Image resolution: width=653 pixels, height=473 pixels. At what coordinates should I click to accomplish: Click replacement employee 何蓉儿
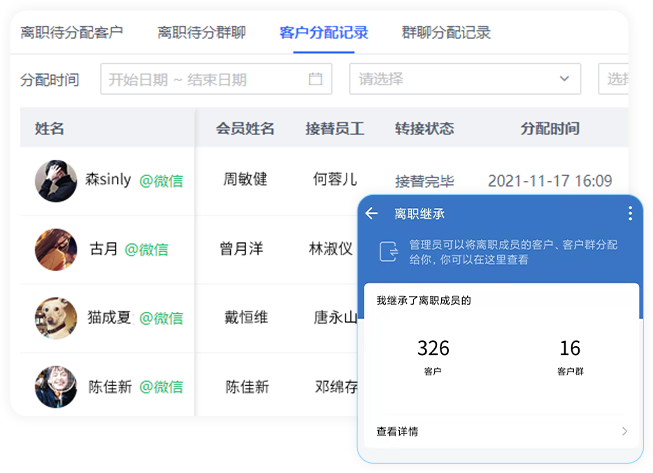[335, 179]
